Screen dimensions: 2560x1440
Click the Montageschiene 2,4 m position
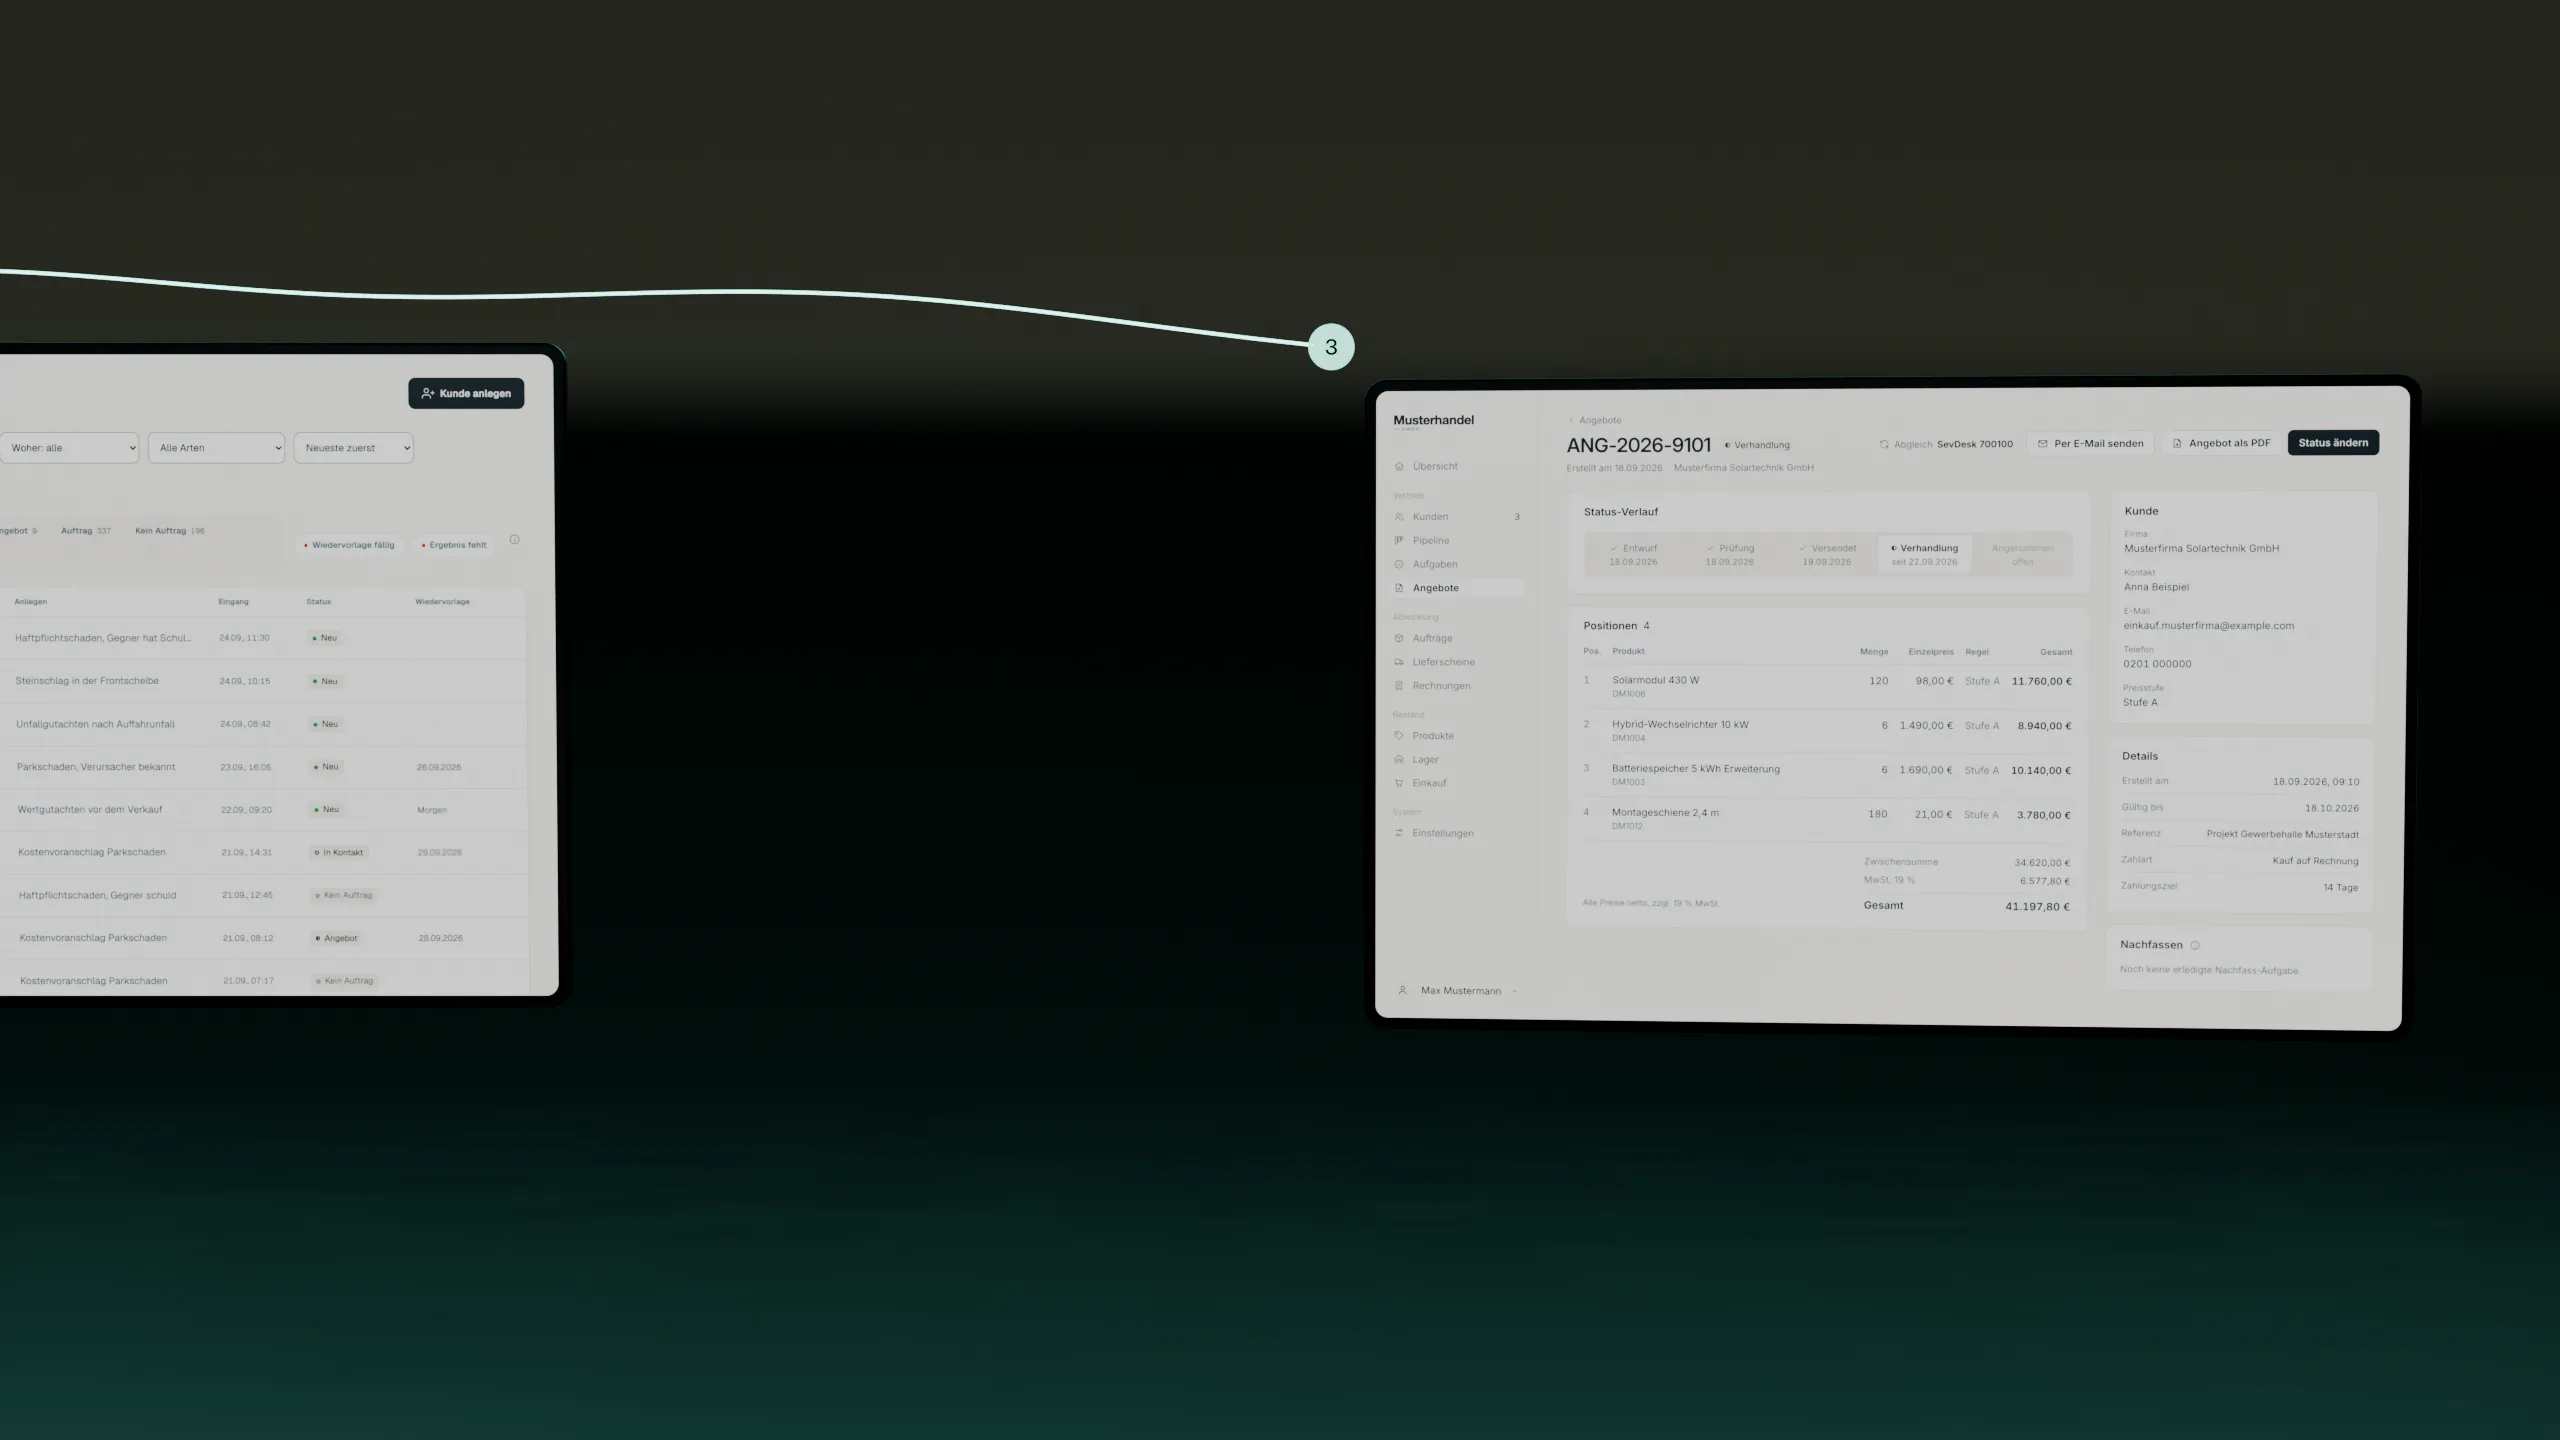(x=1828, y=819)
